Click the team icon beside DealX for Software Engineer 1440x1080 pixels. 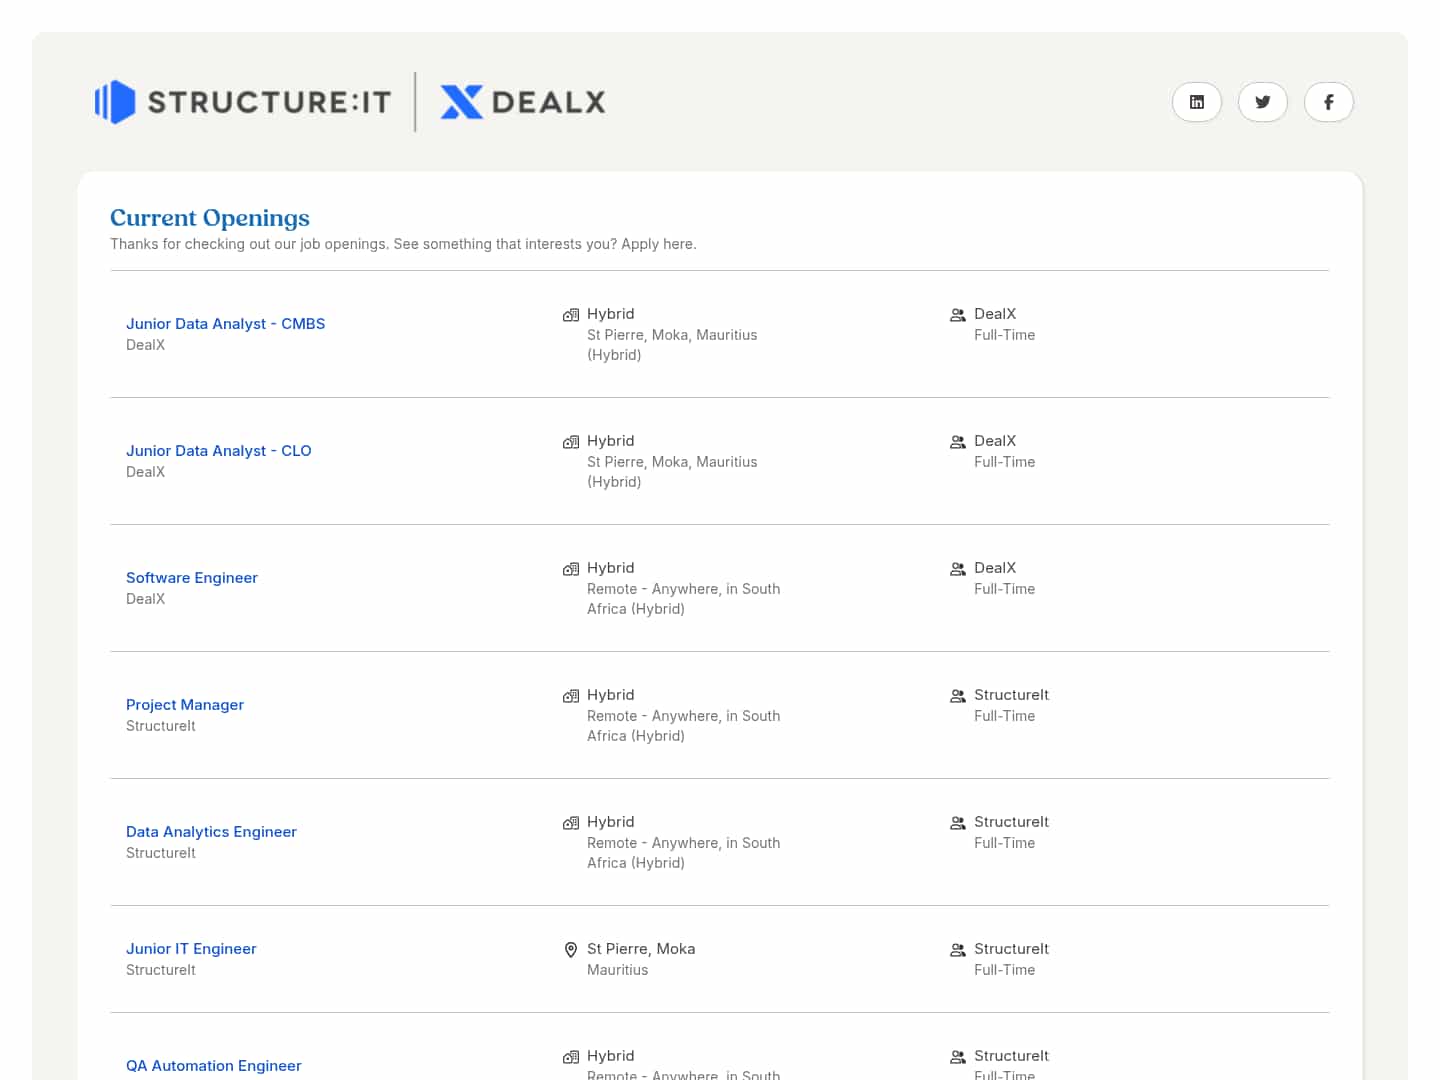coord(958,569)
